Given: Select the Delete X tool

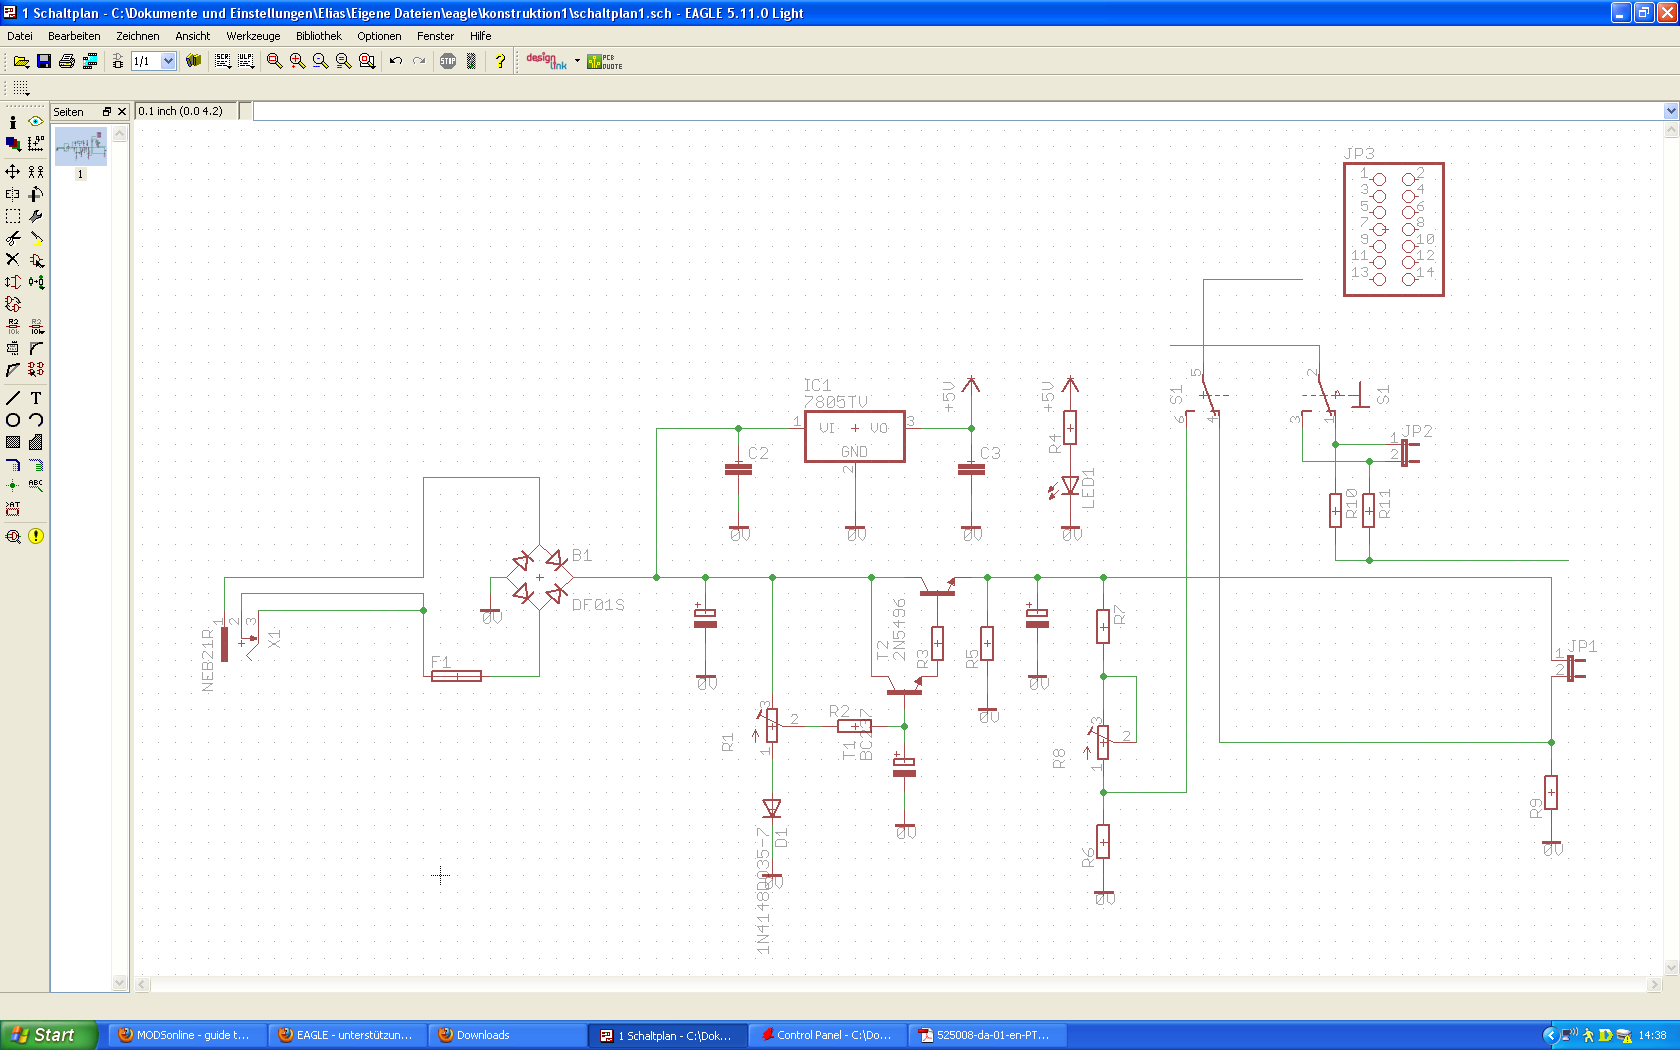Looking at the screenshot, I should pos(13,260).
